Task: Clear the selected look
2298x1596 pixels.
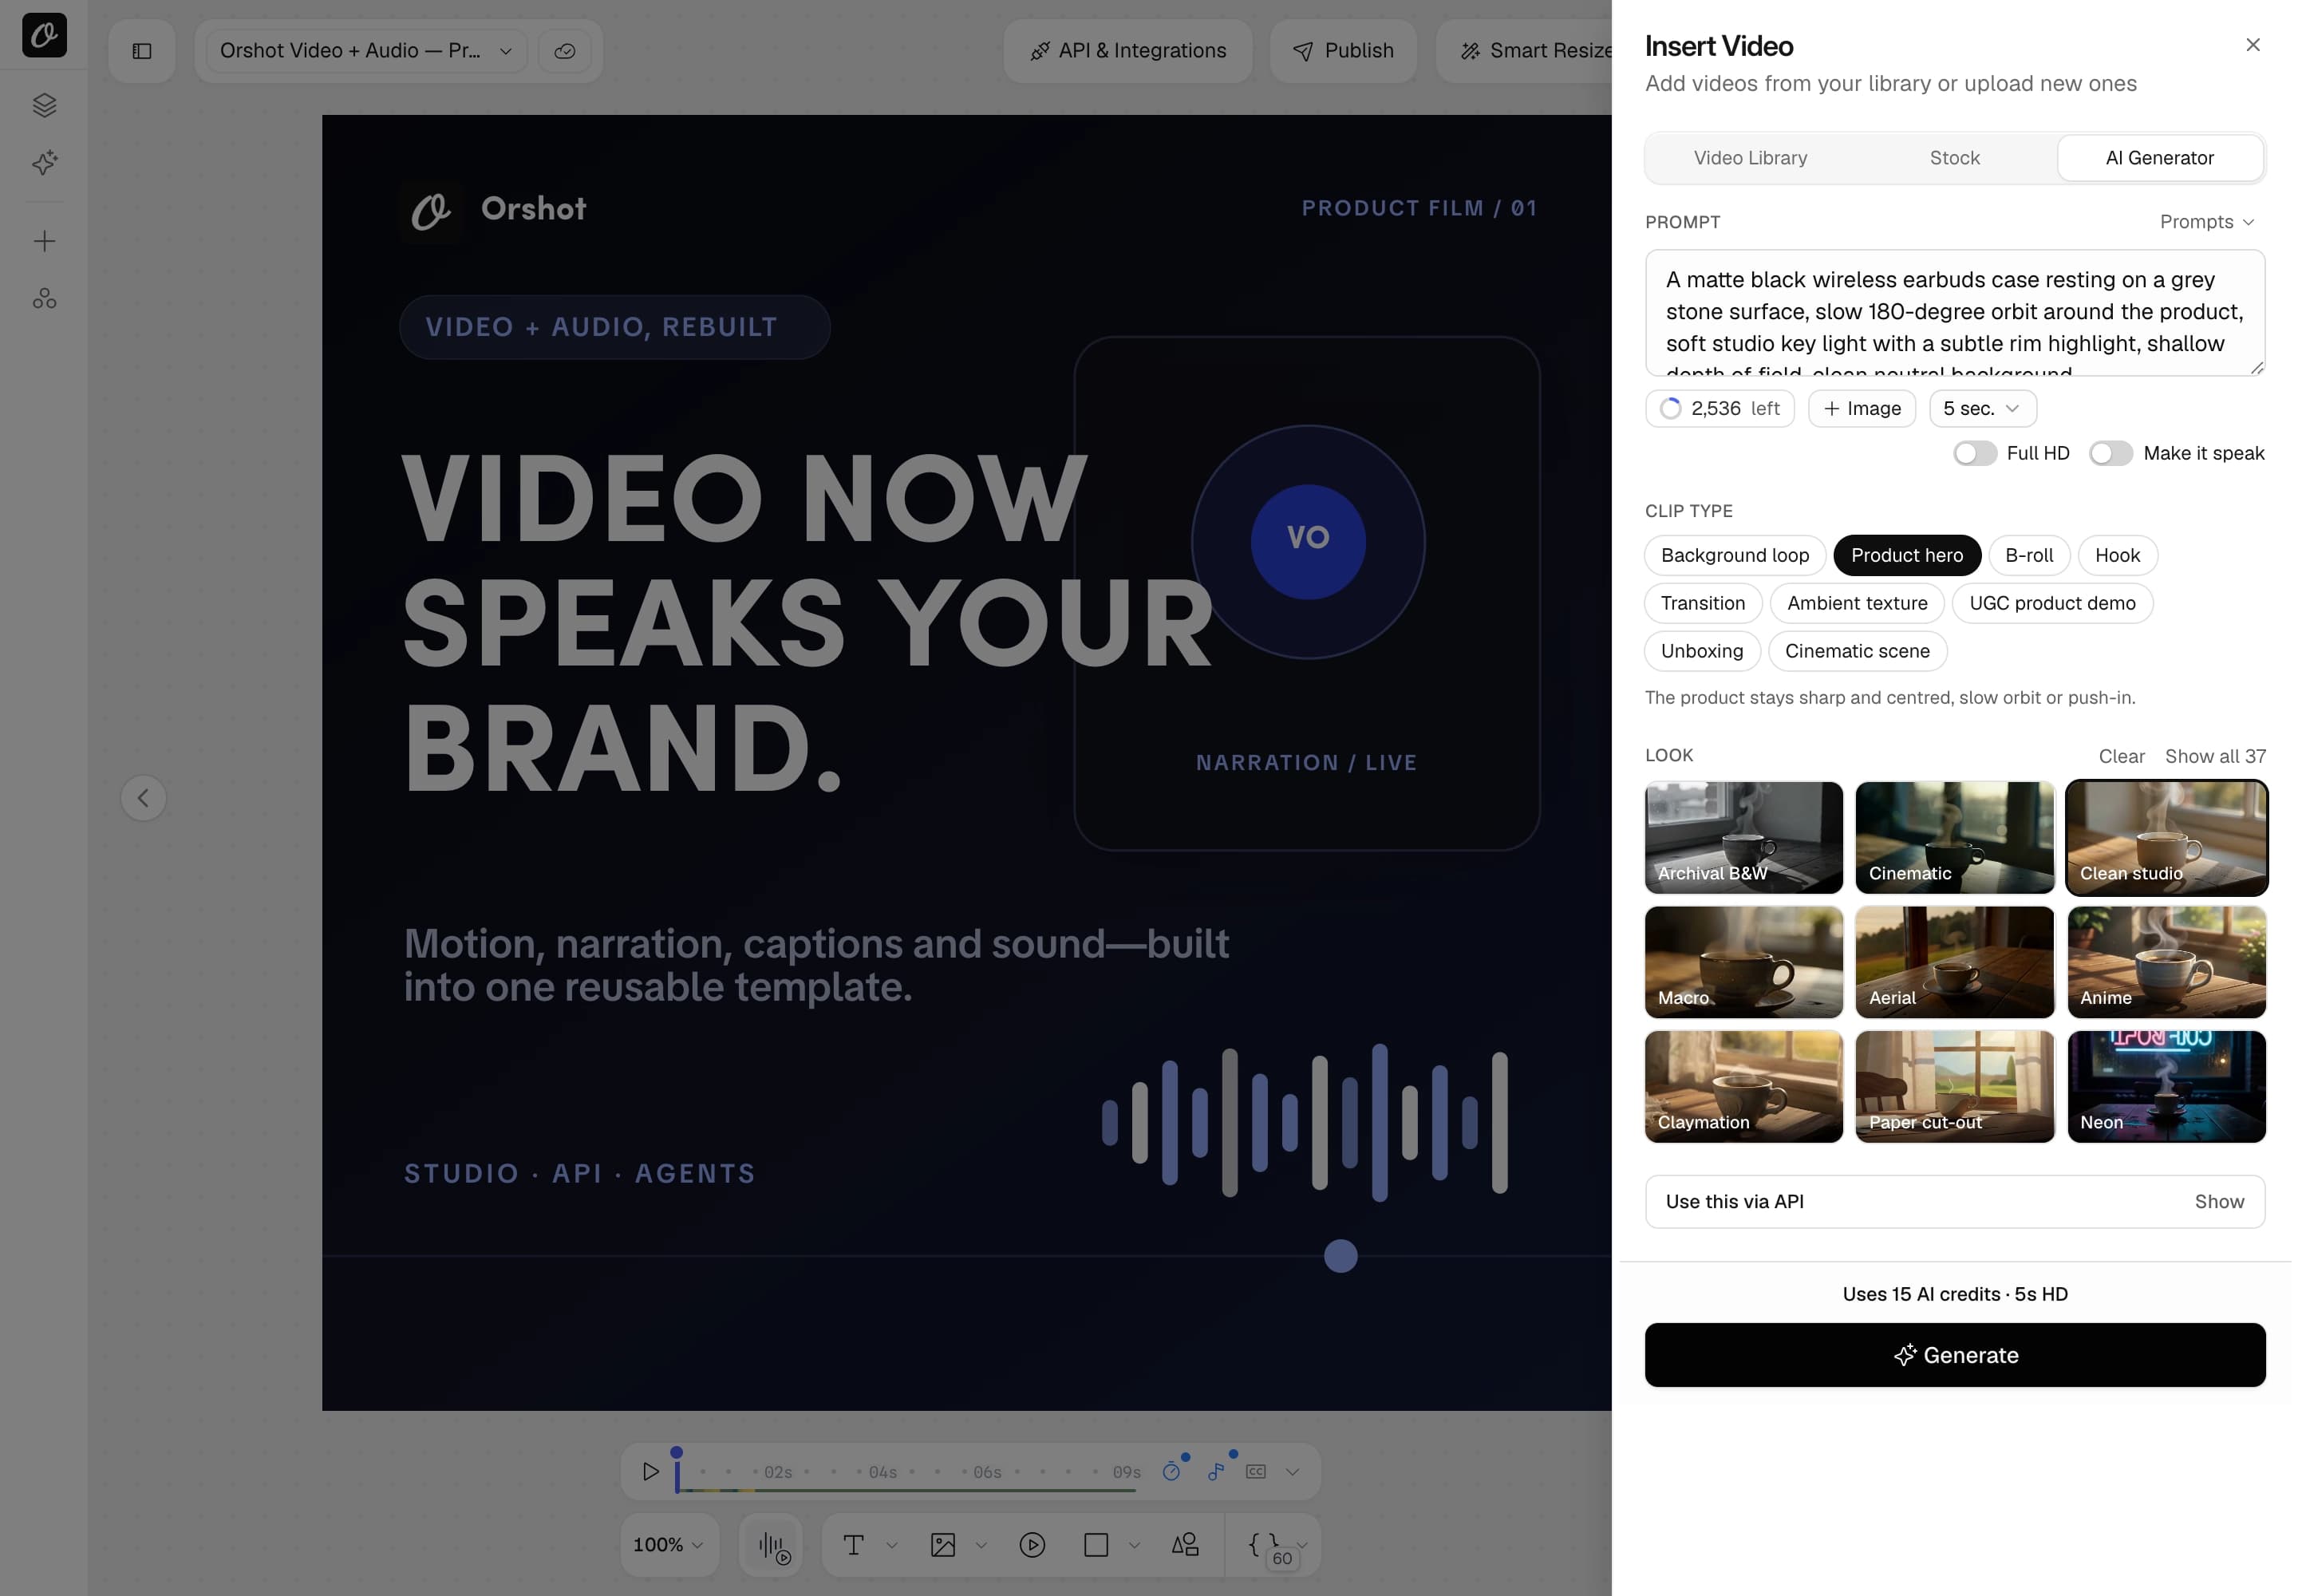Action: [x=2121, y=756]
